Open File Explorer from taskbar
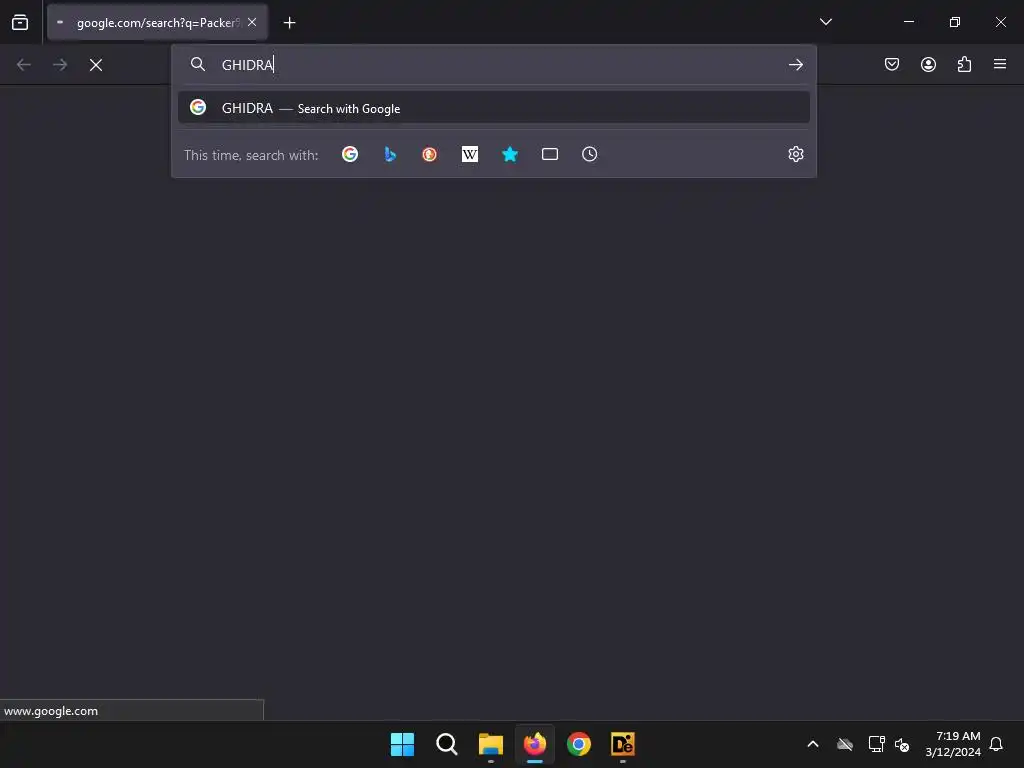The height and width of the screenshot is (768, 1024). pyautogui.click(x=490, y=744)
